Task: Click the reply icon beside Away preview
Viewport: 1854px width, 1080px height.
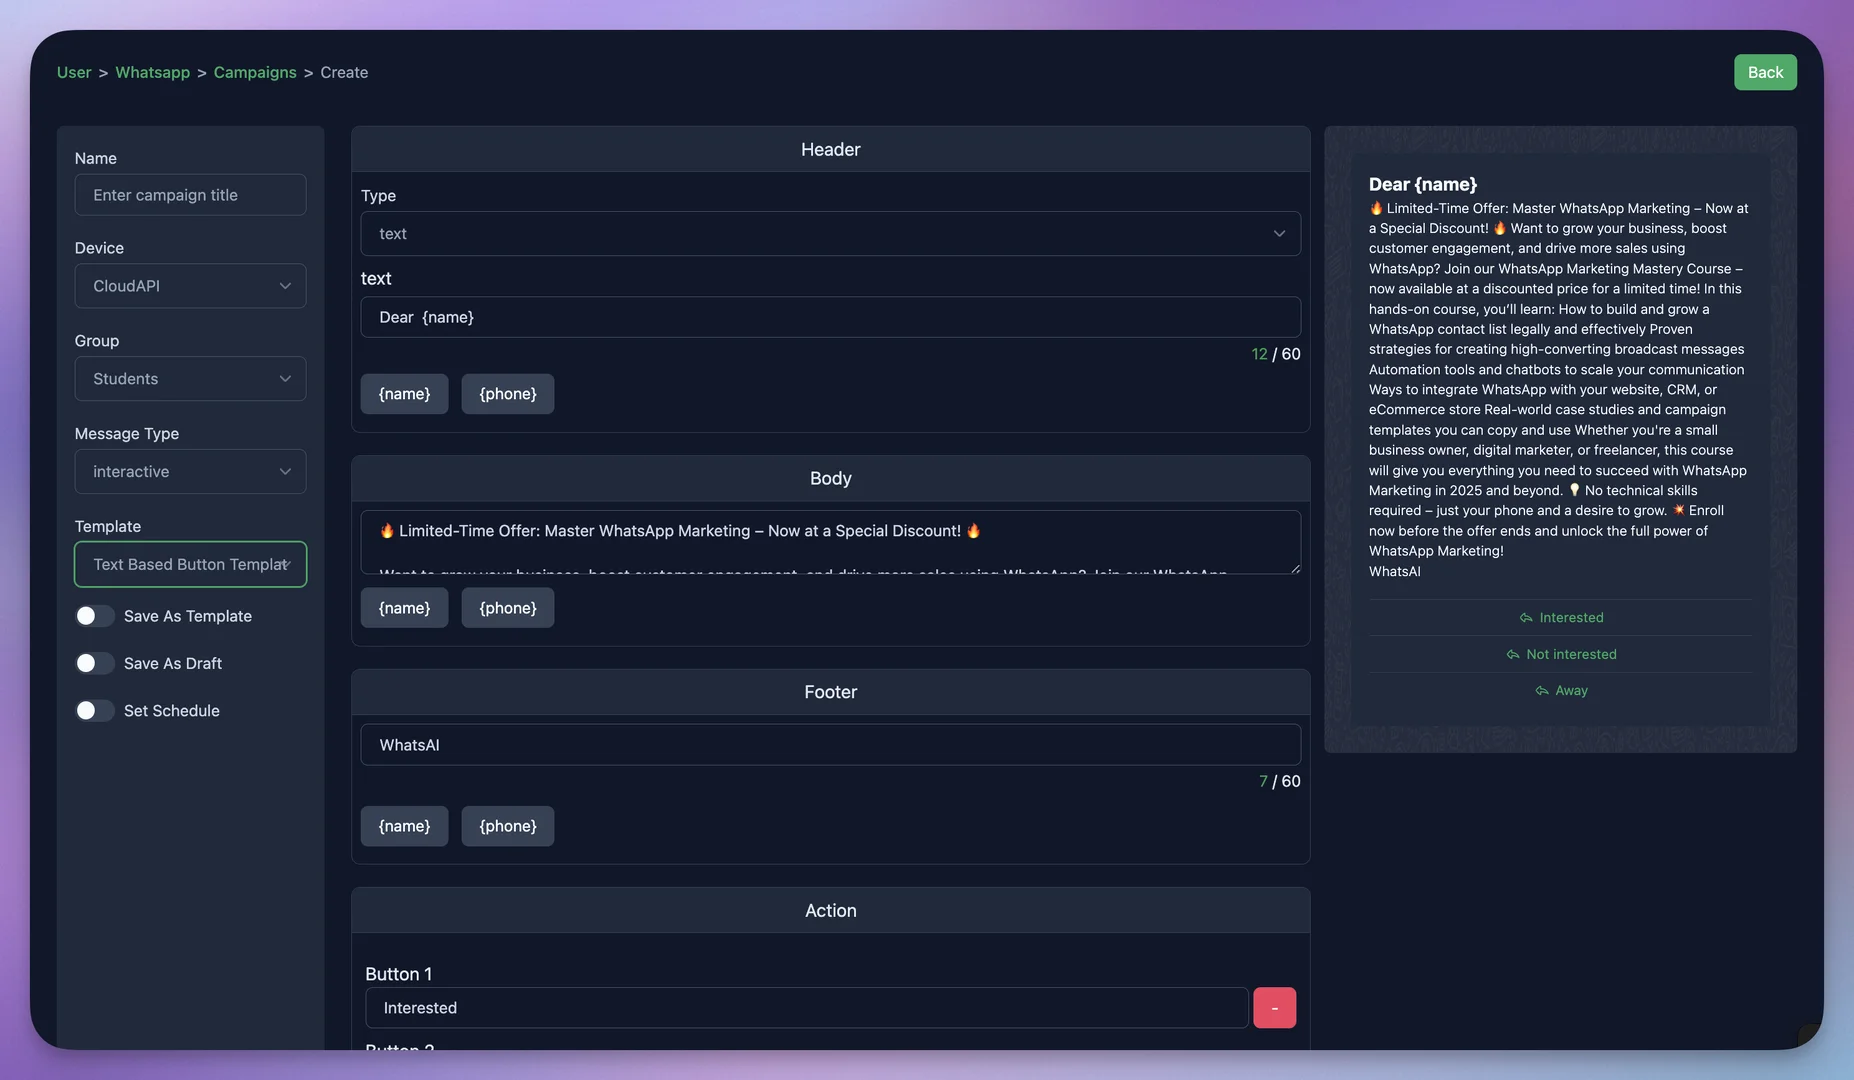Action: coord(1542,691)
